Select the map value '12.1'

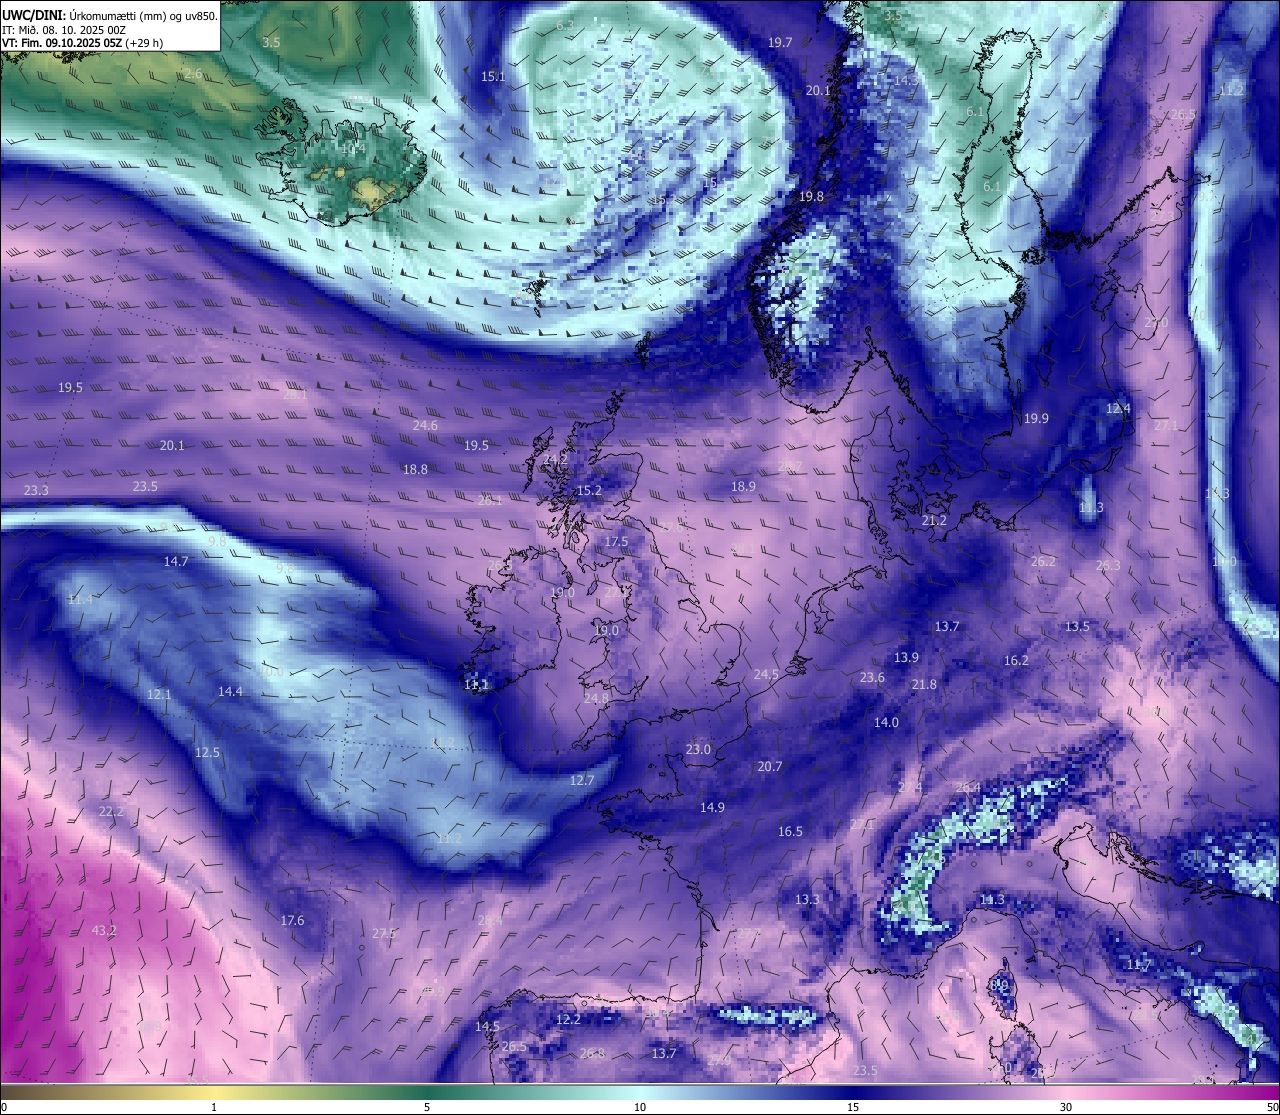click(x=159, y=694)
